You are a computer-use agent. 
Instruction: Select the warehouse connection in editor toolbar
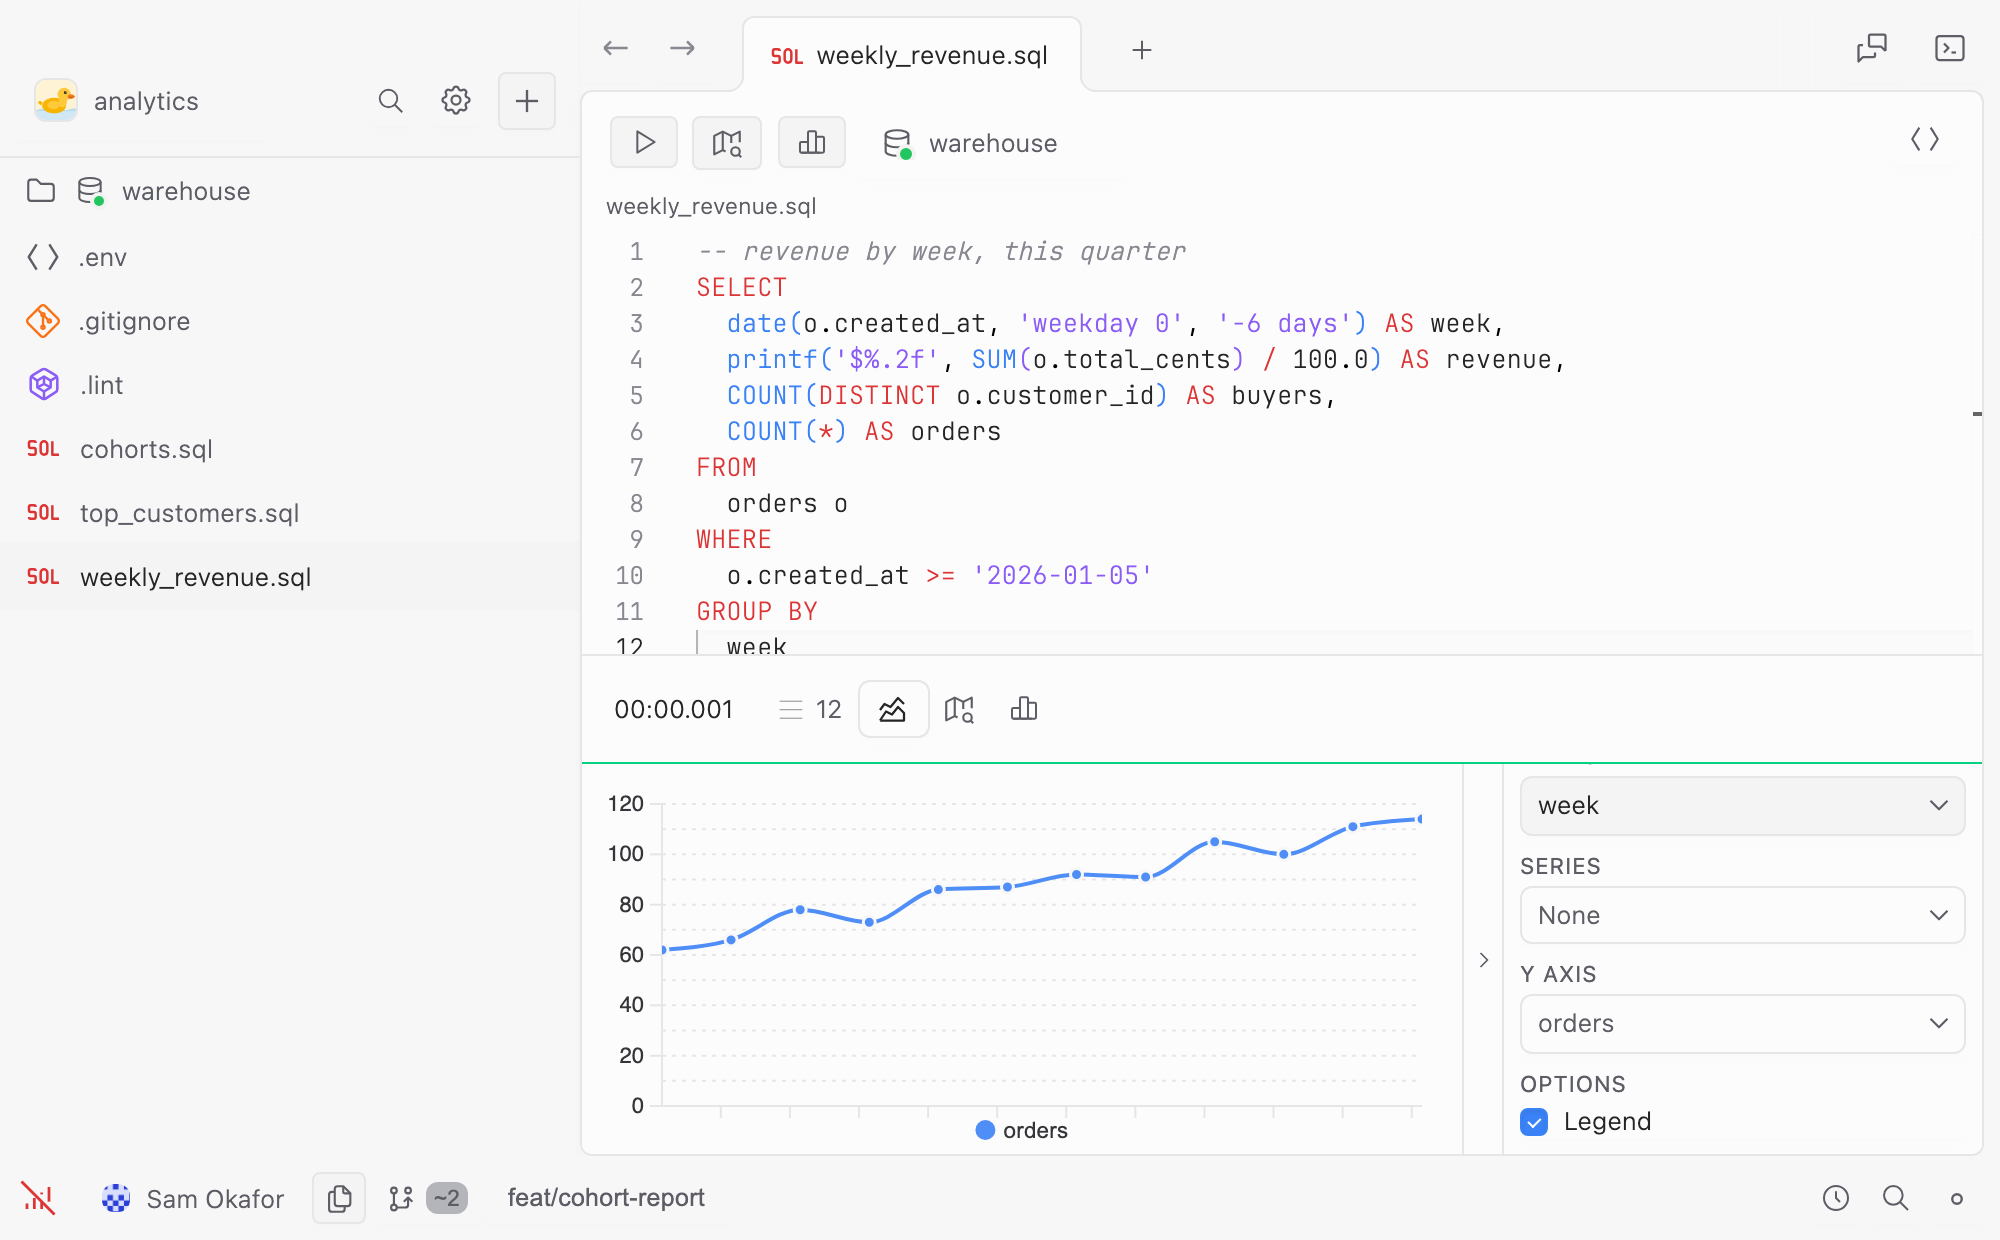970,143
